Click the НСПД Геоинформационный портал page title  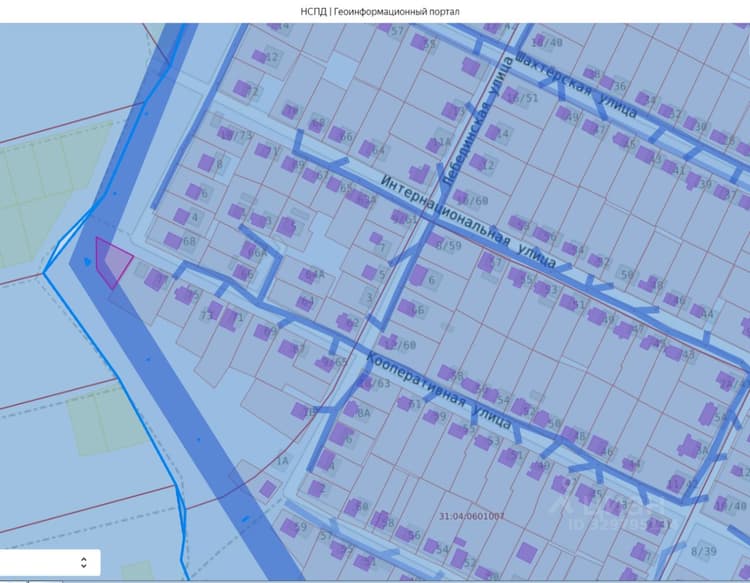point(380,11)
